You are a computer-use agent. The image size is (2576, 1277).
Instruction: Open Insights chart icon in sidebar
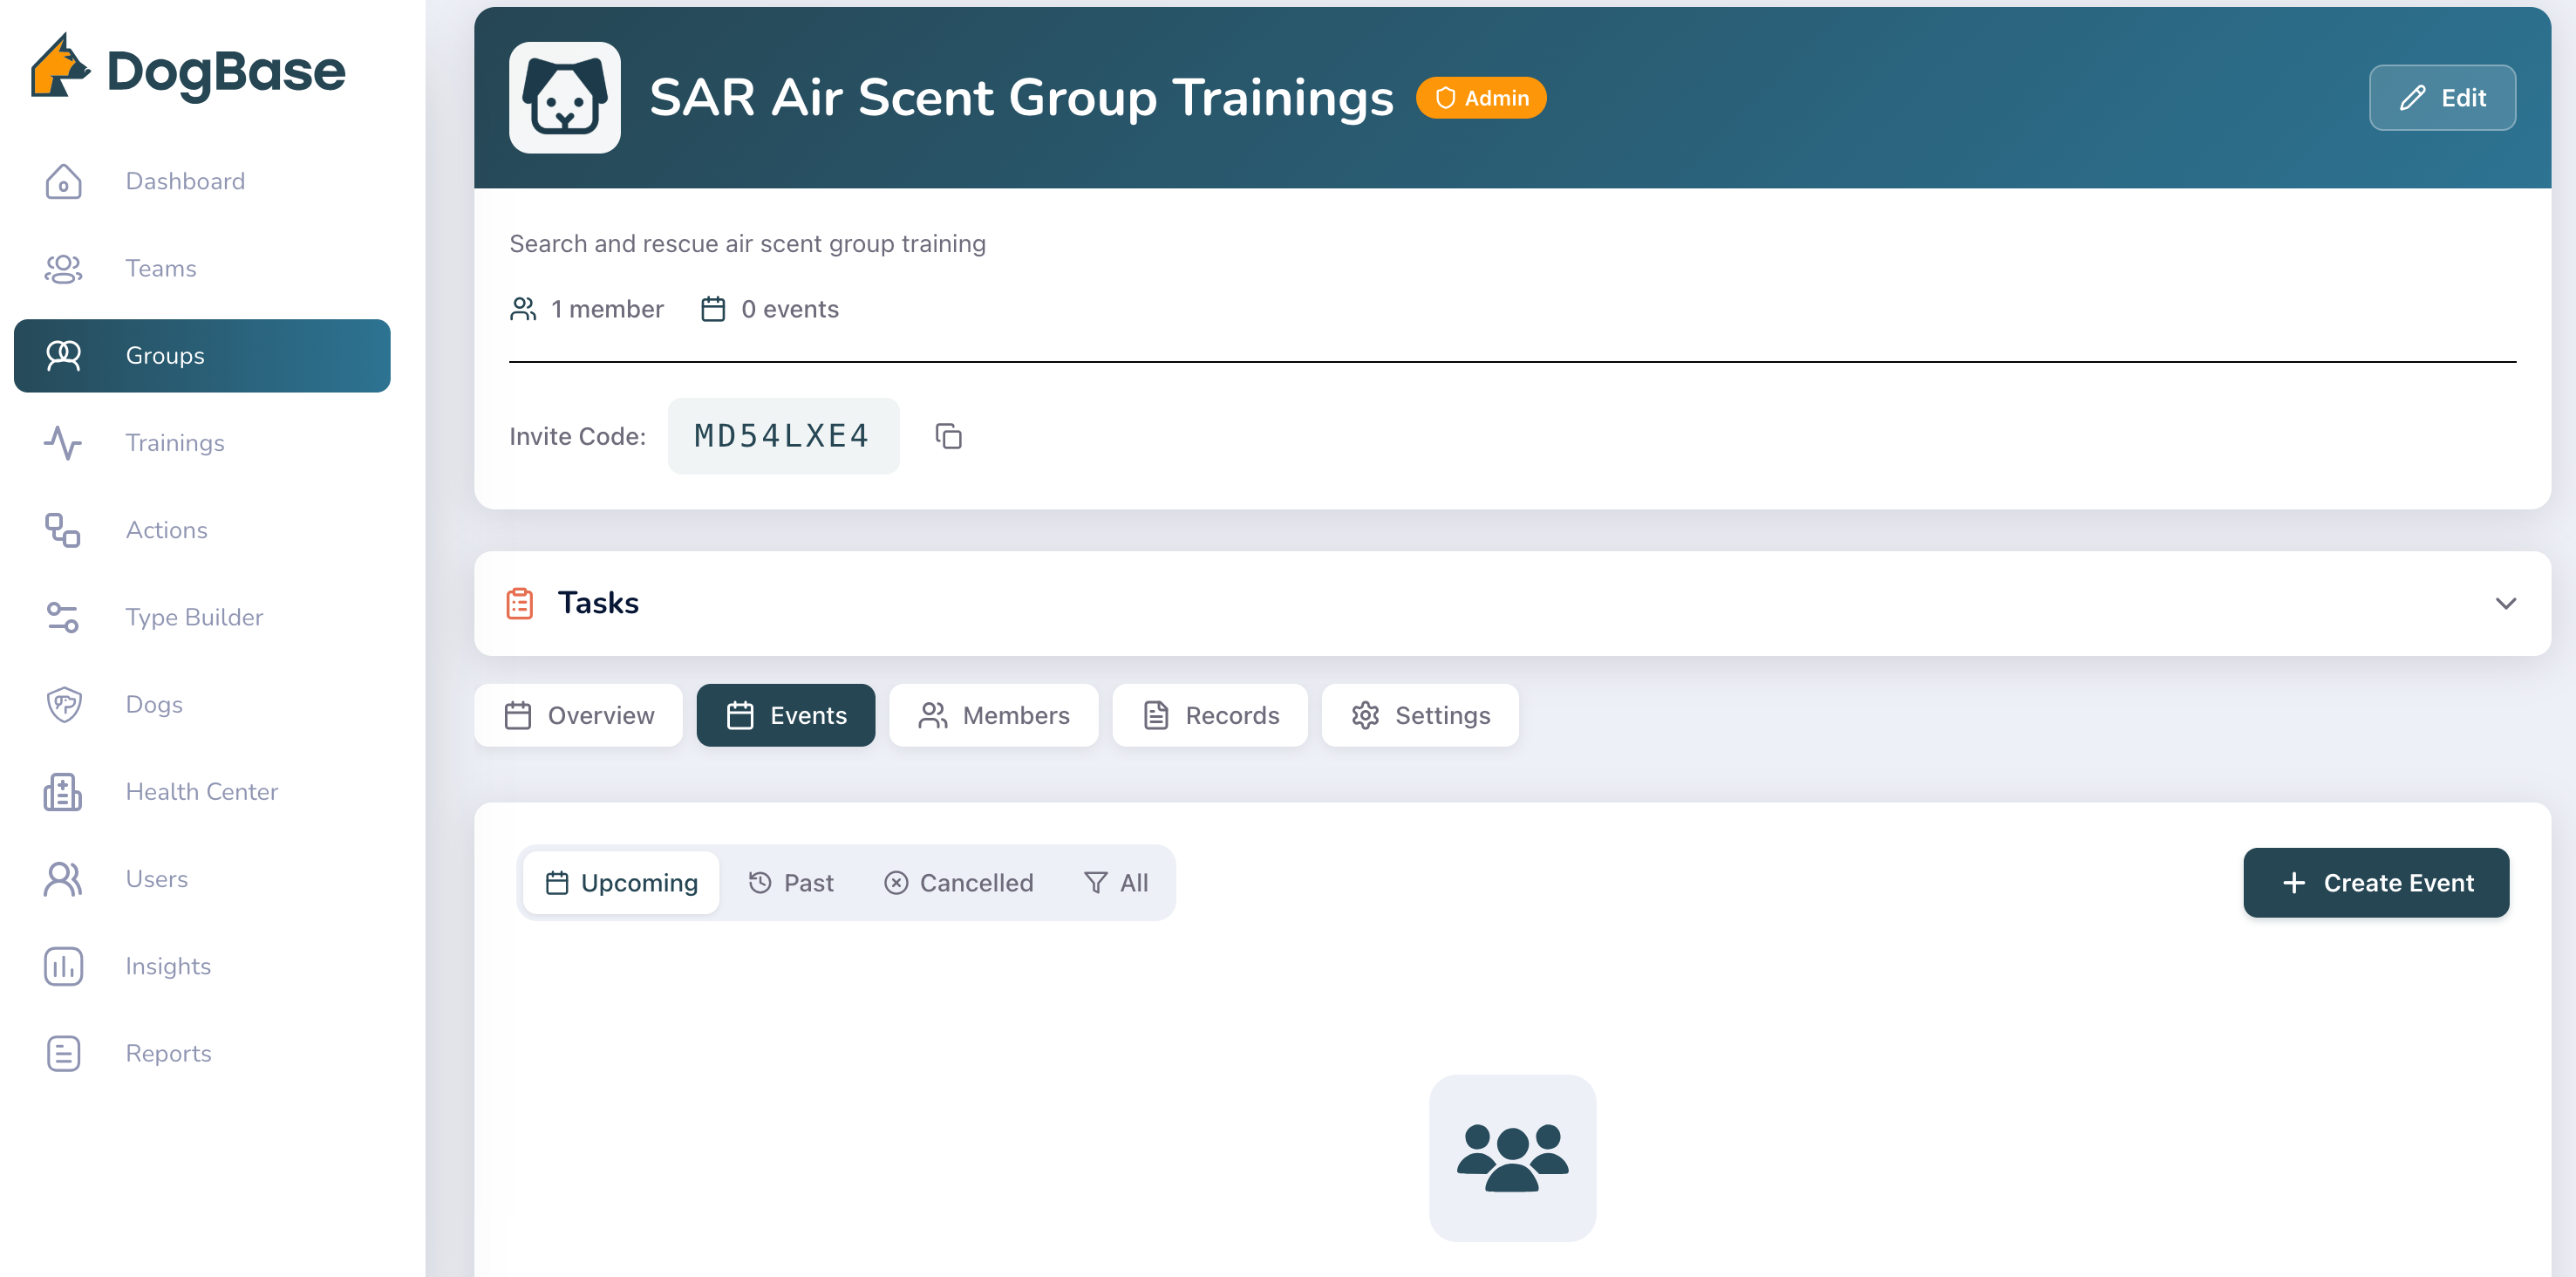click(x=63, y=966)
